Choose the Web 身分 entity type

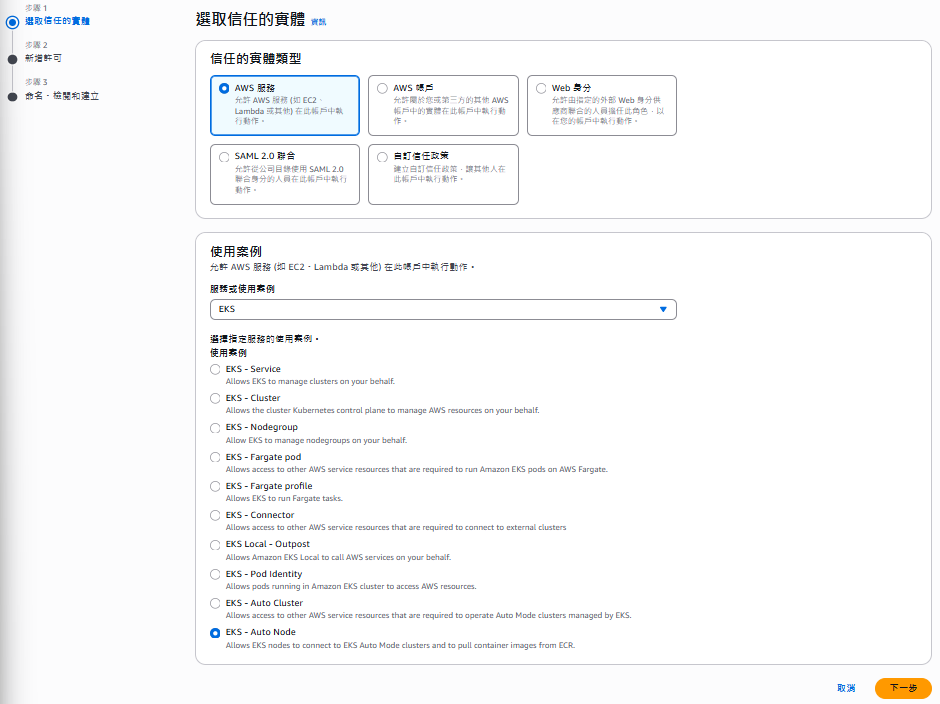[x=602, y=105]
